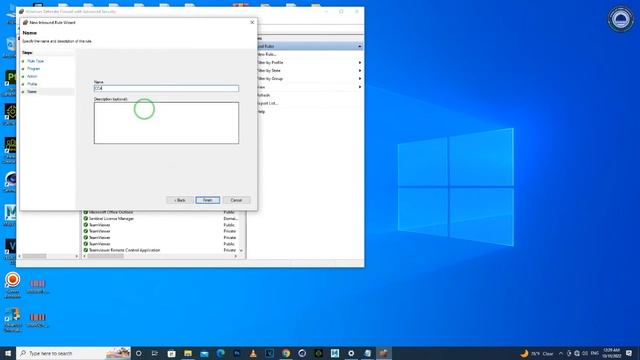Select the Name step in Steps list
The image size is (640, 360).
(32, 92)
